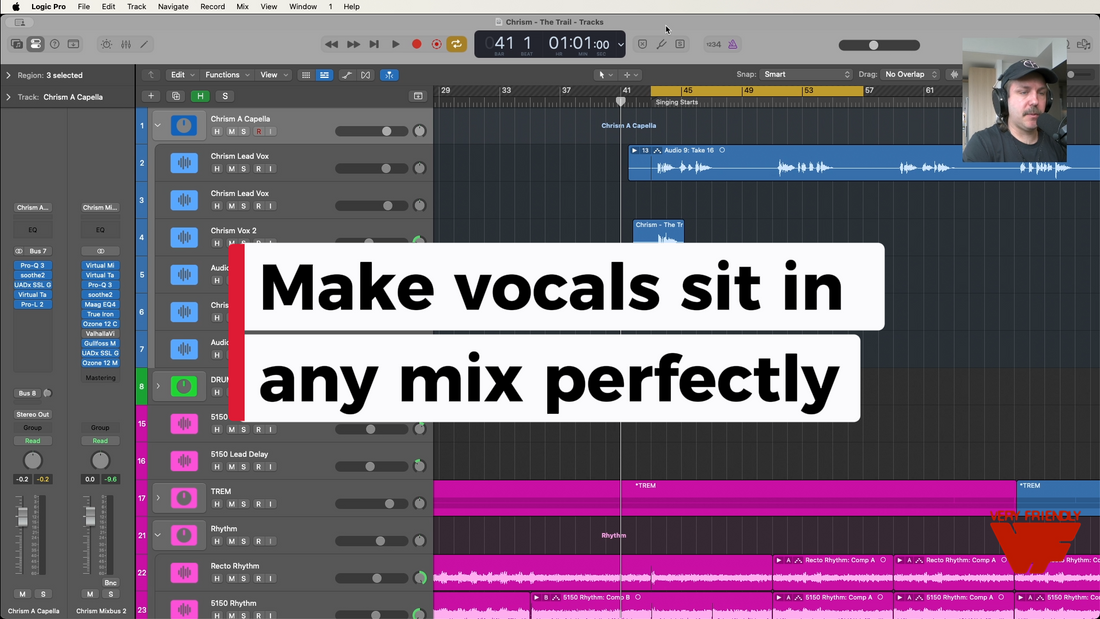Open the File menu

pos(83,6)
